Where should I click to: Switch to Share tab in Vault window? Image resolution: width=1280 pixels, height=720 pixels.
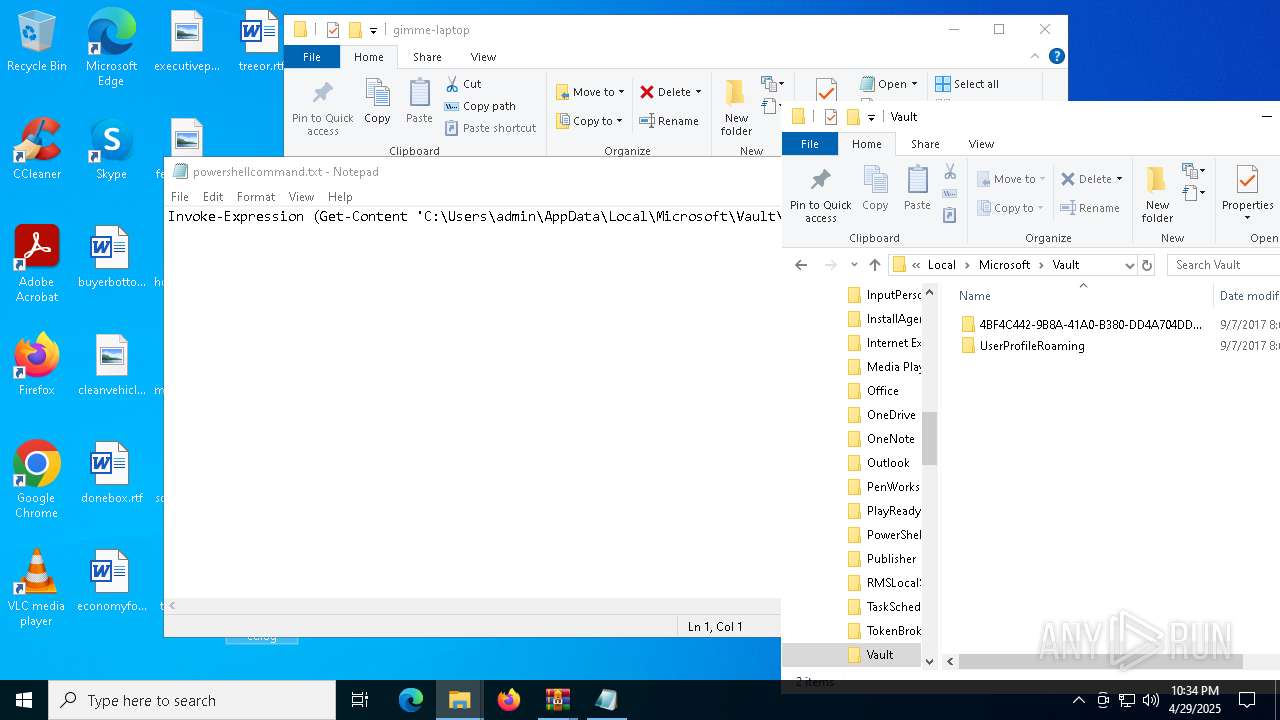[925, 144]
